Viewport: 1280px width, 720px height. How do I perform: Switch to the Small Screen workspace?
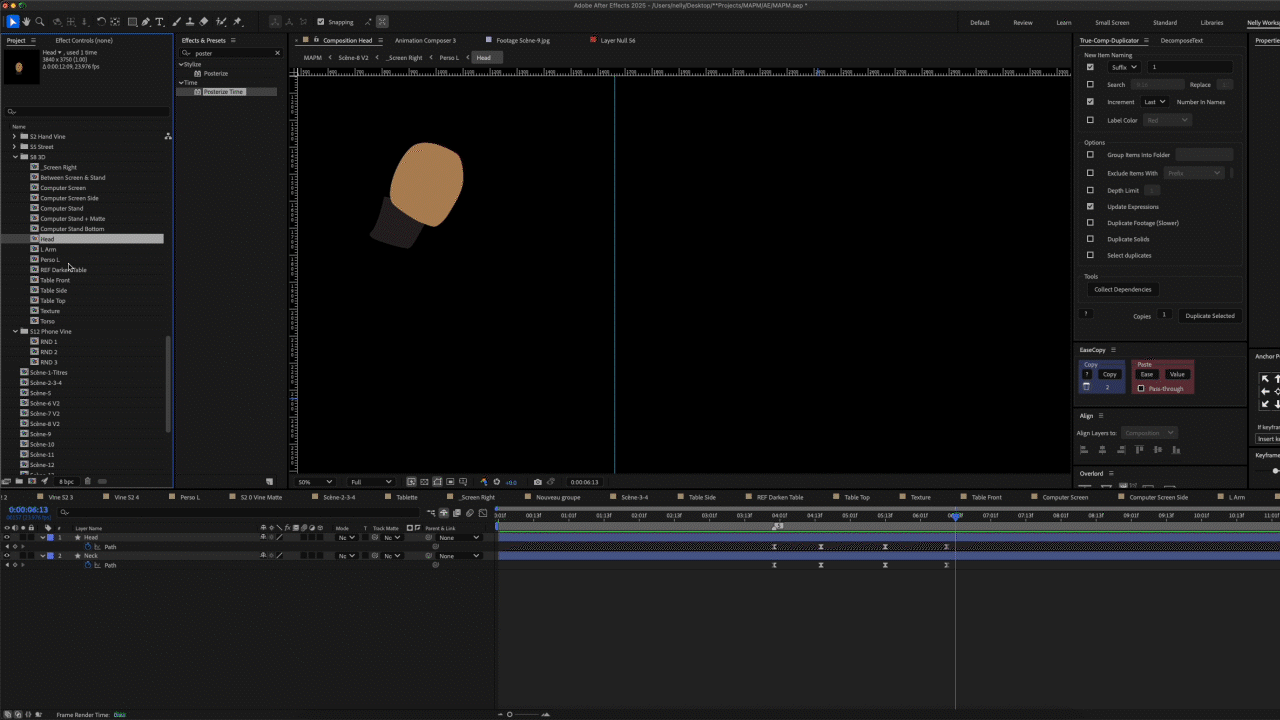(1112, 22)
